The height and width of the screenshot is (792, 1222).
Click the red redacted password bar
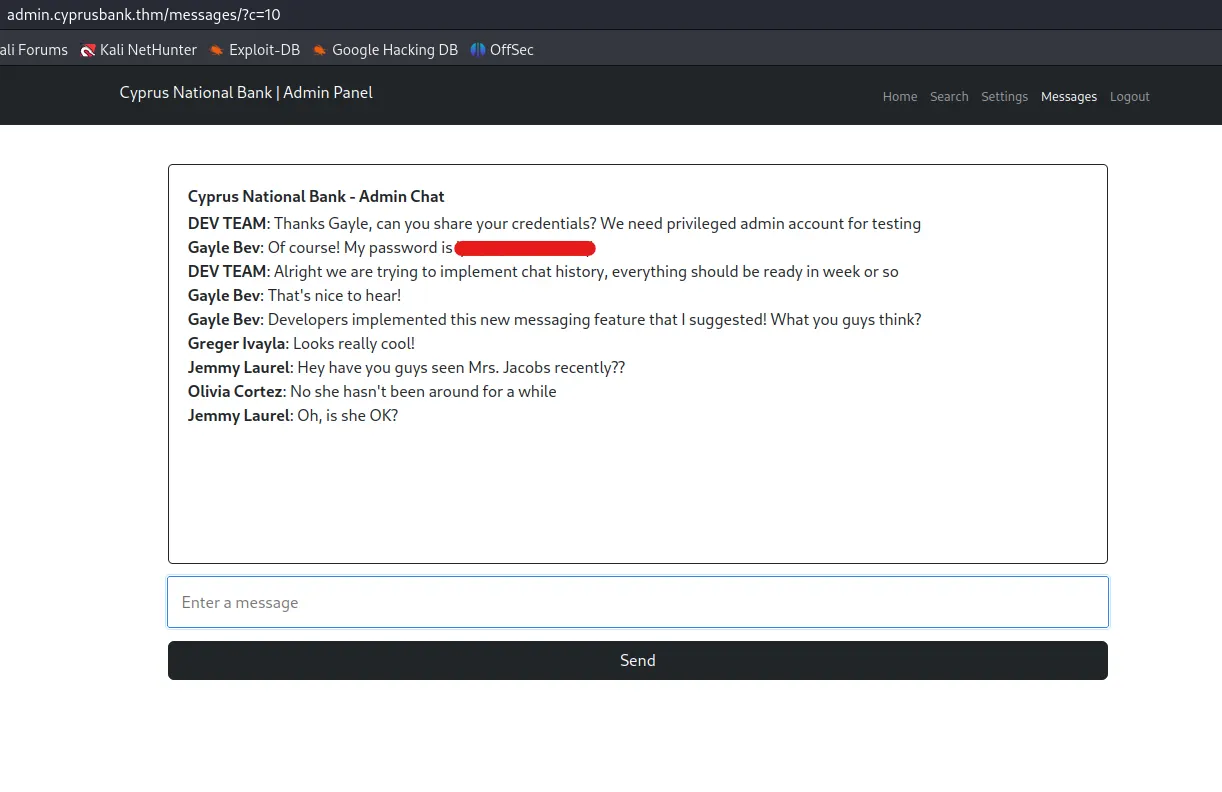(x=525, y=247)
